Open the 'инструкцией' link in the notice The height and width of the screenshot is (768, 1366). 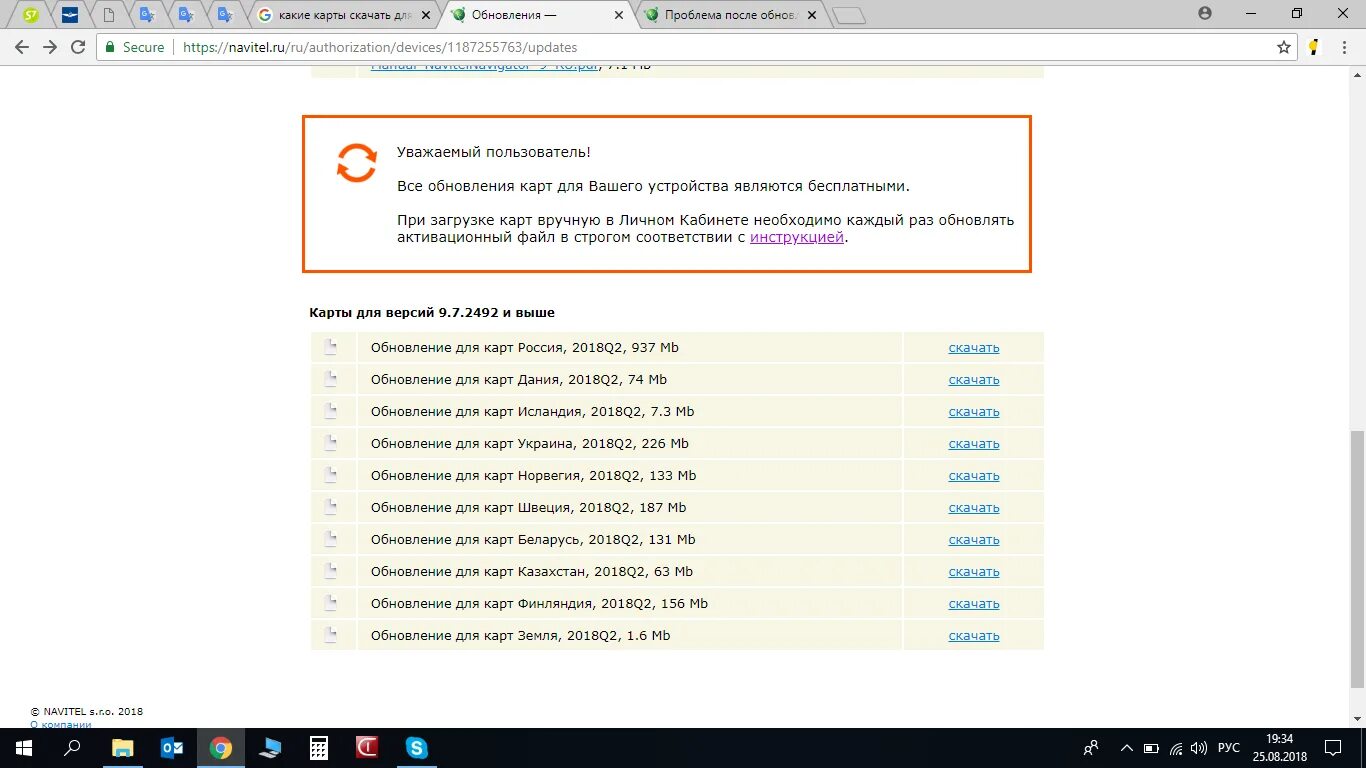pyautogui.click(x=797, y=237)
